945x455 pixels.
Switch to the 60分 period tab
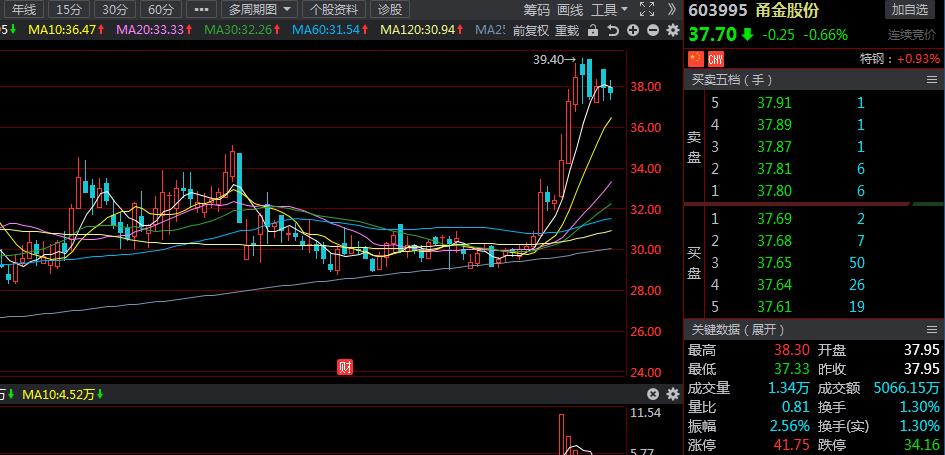160,9
